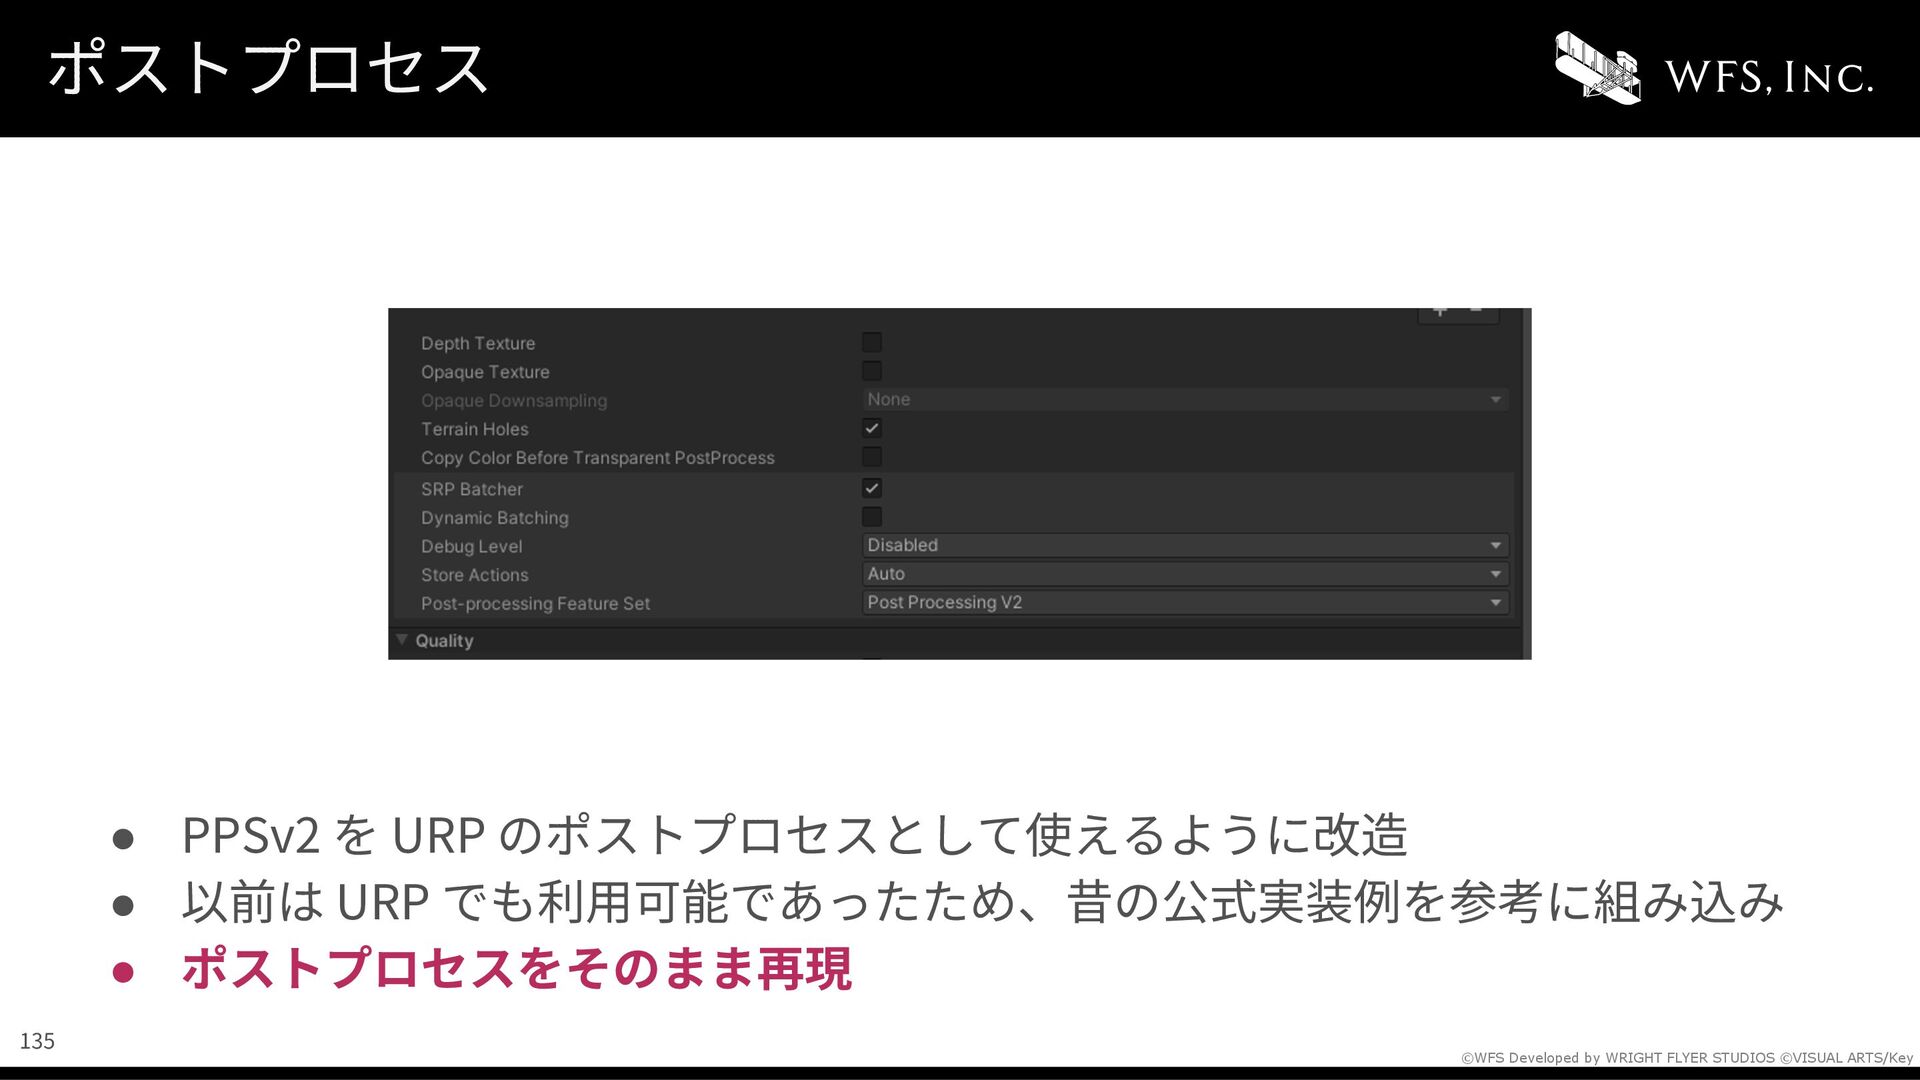1920x1080 pixels.
Task: Click the WFS, INC. company name text
Action: pos(1769,77)
